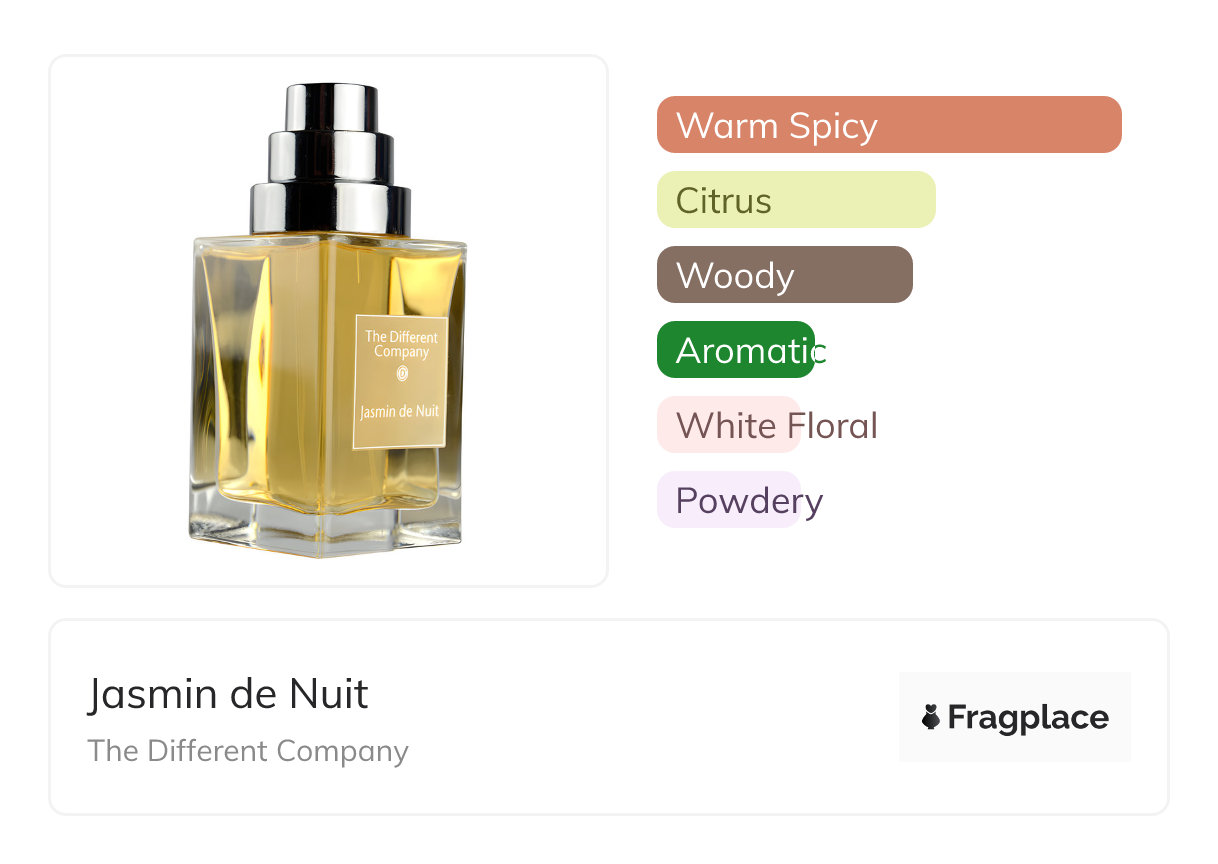Click the 'Warm Spicy' text label
Image resolution: width=1218 pixels, height=864 pixels.
(777, 126)
